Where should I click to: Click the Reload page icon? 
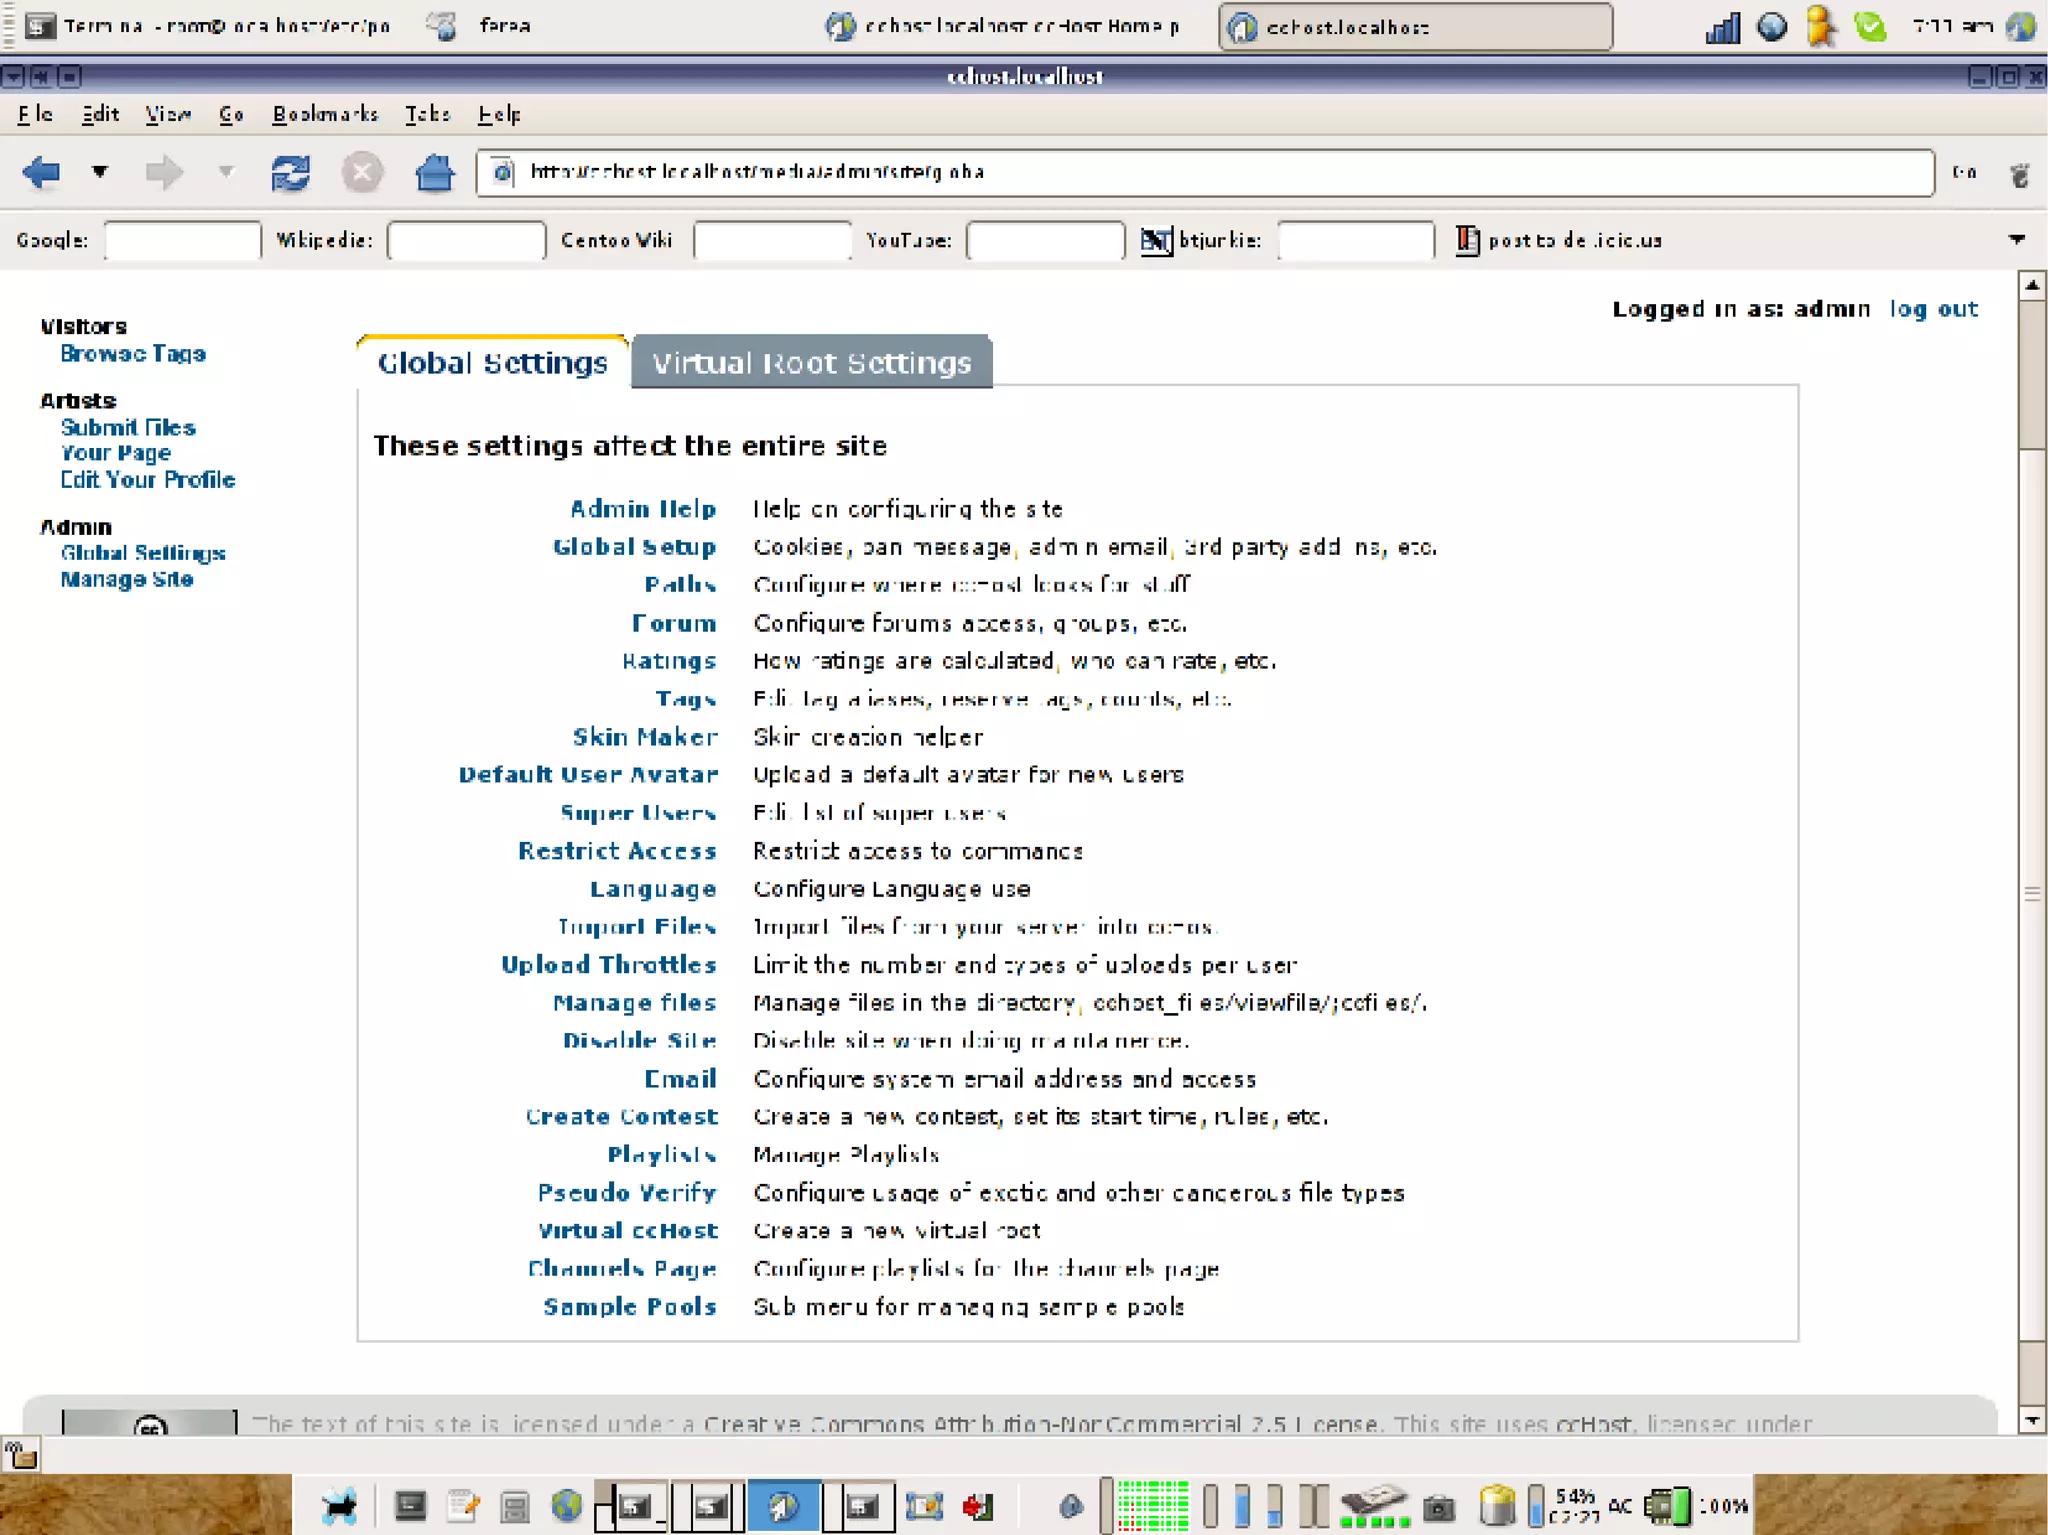(290, 172)
